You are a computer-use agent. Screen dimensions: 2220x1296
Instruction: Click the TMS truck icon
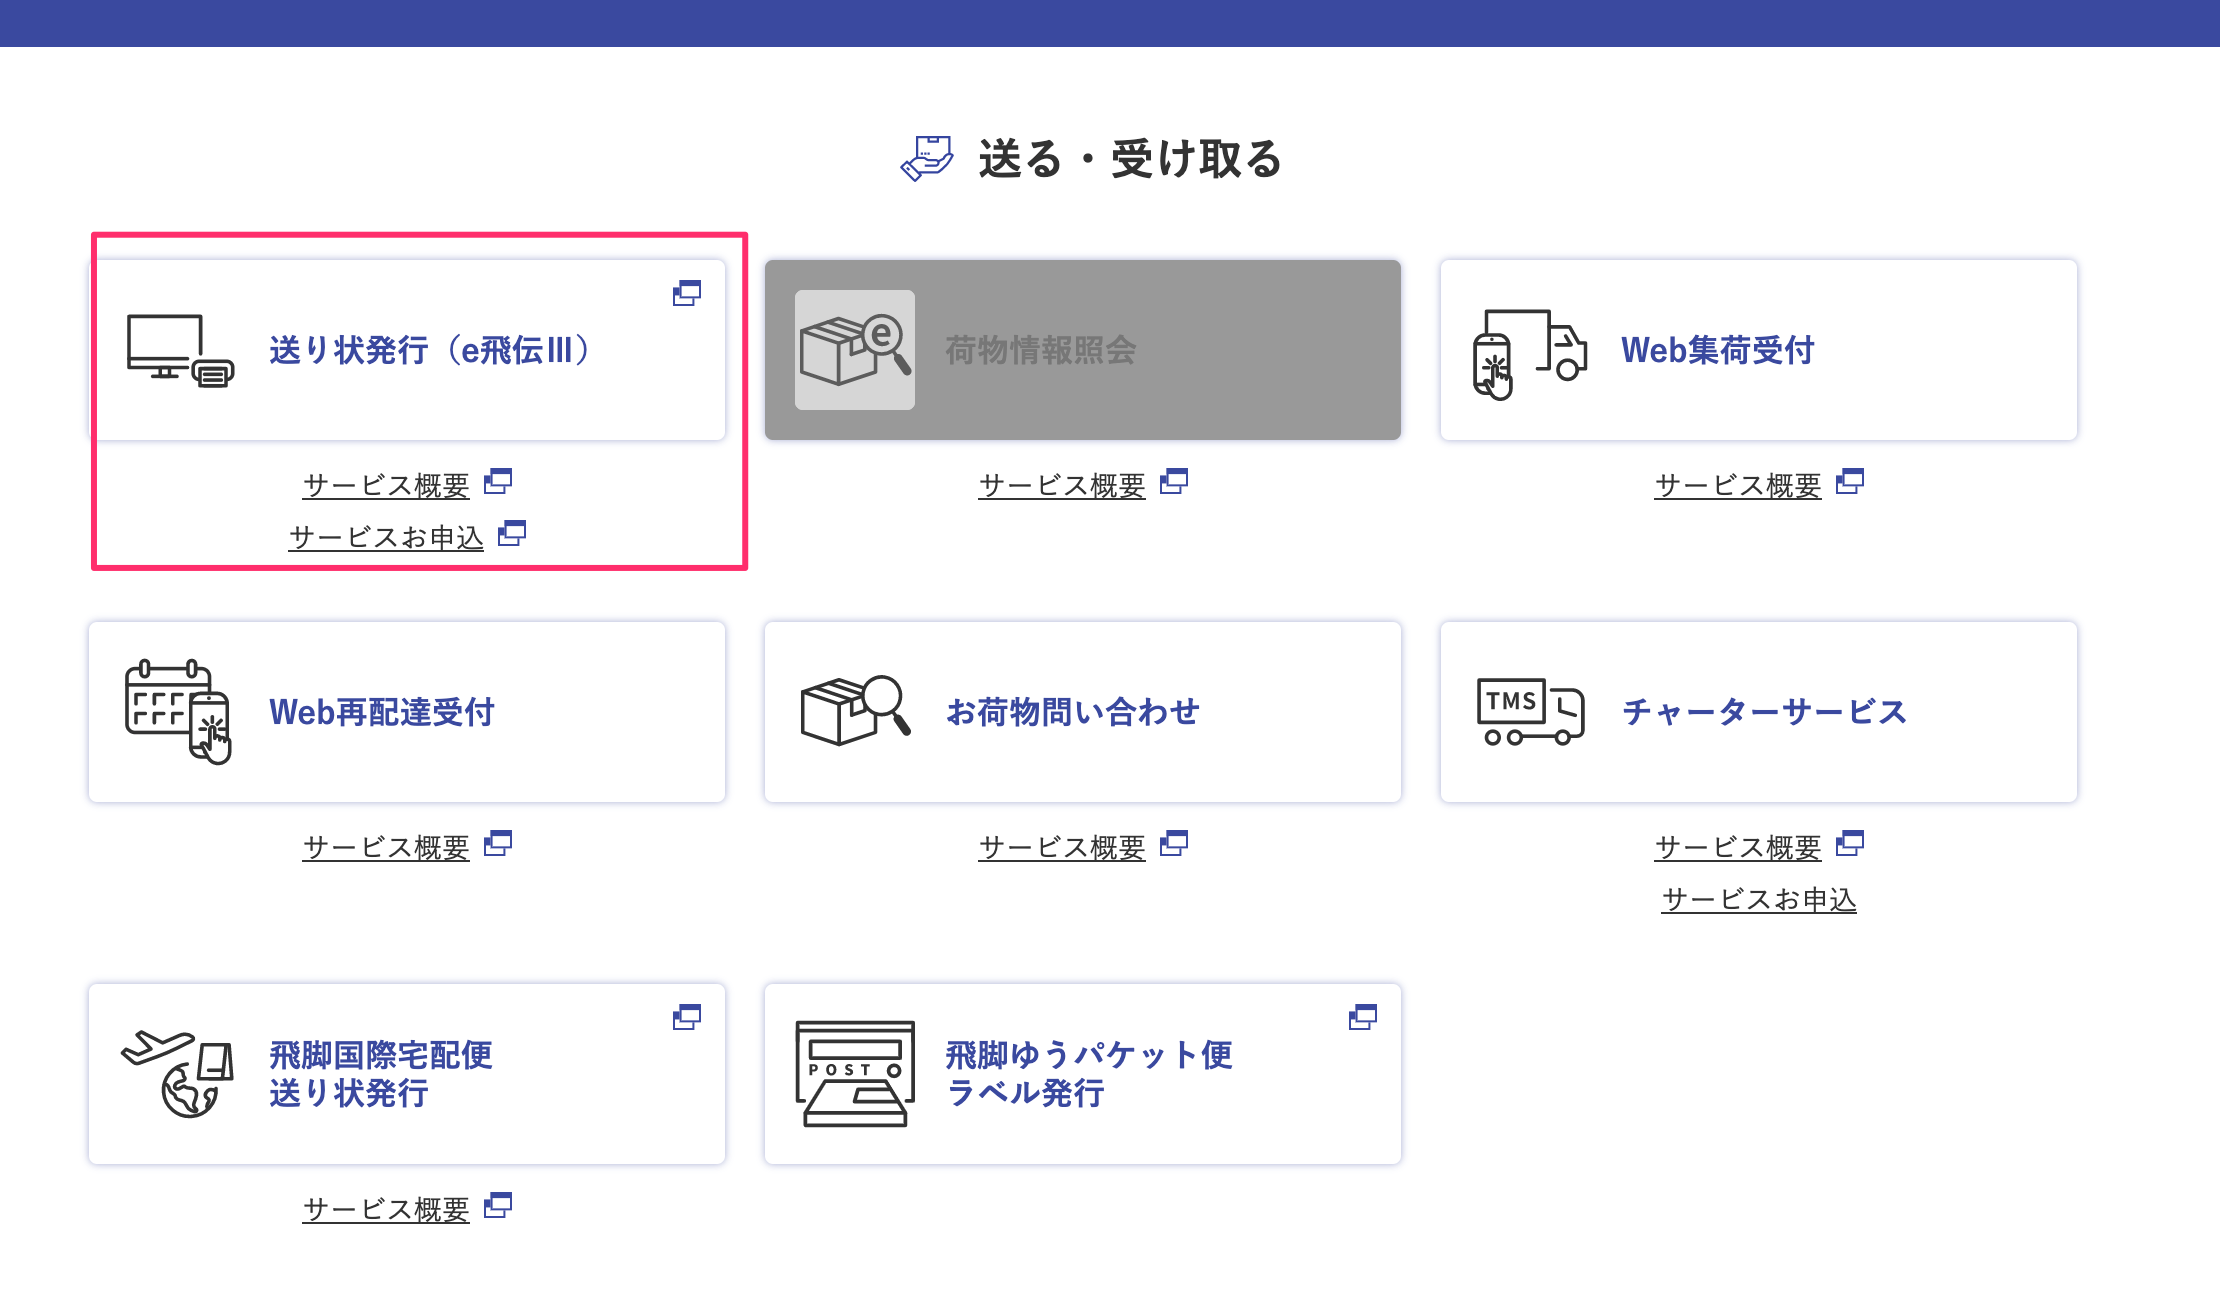pyautogui.click(x=1530, y=712)
